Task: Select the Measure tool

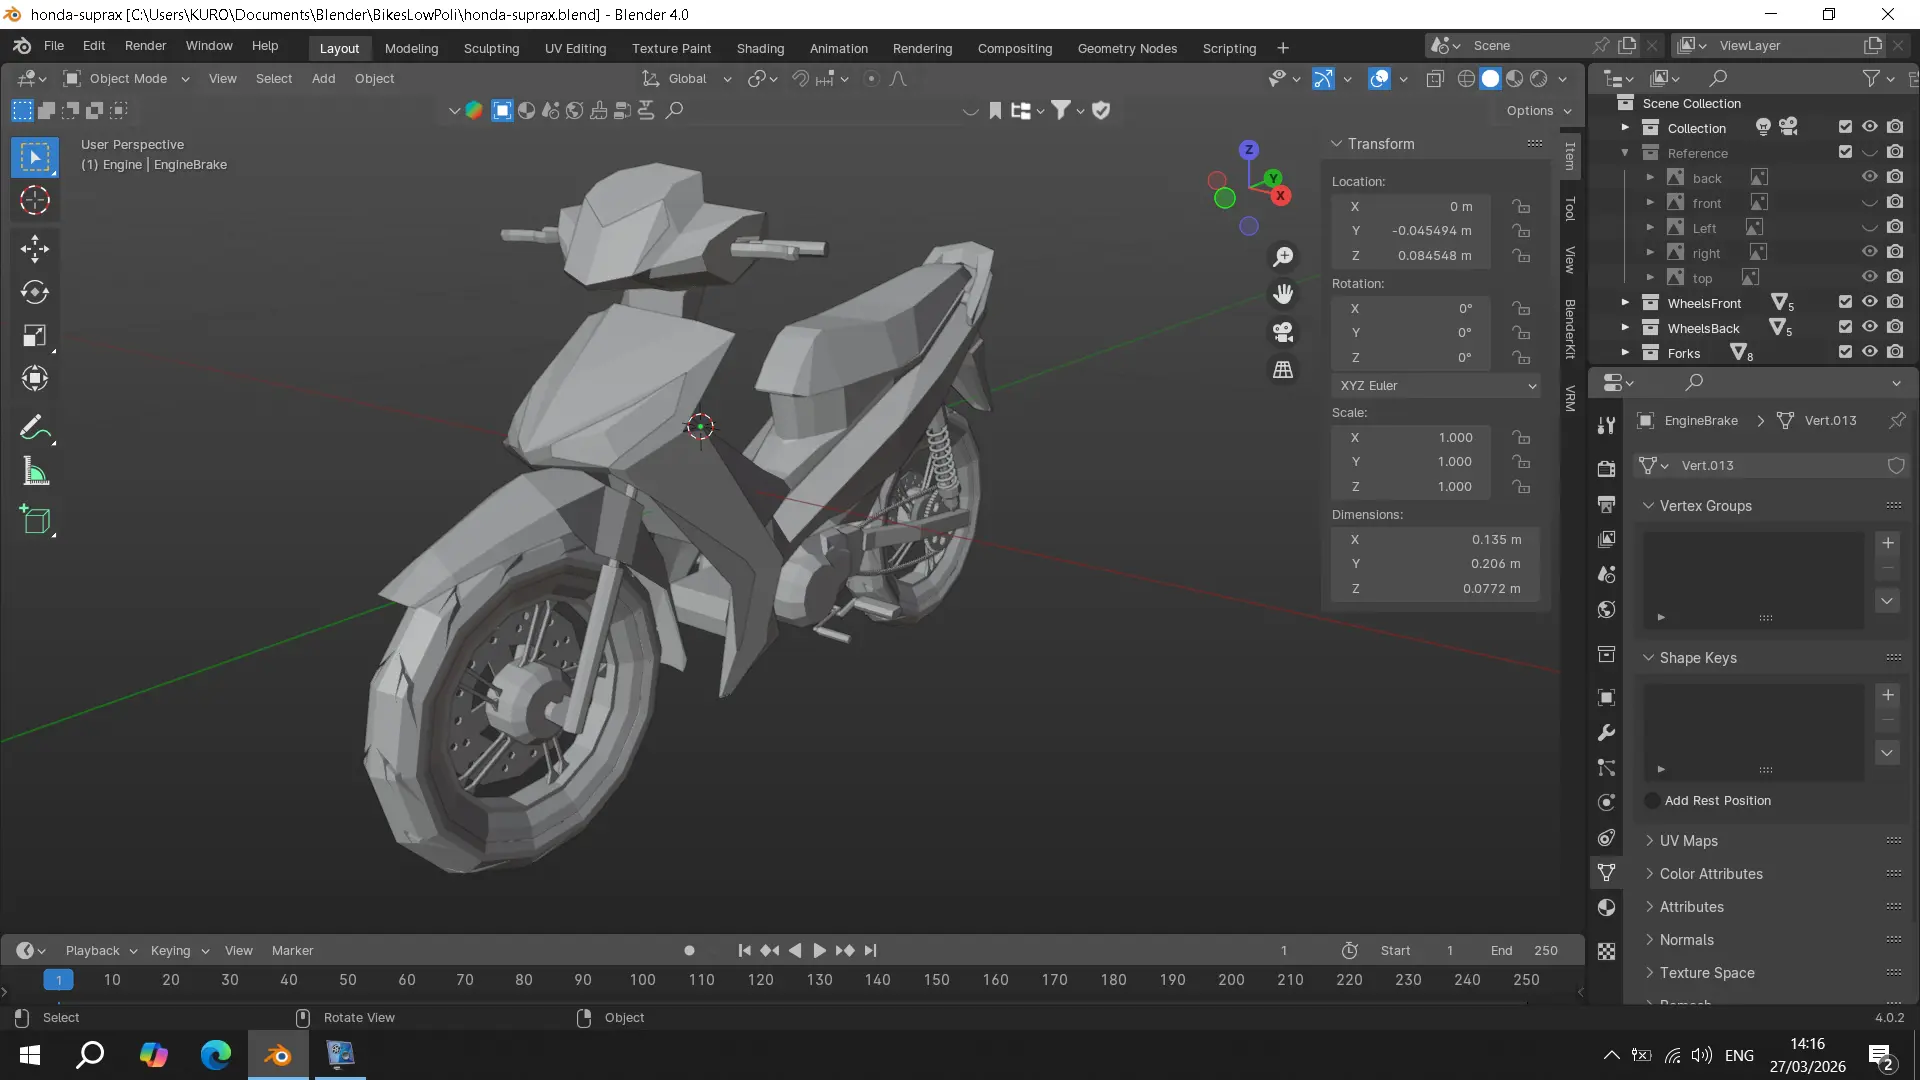Action: point(35,472)
